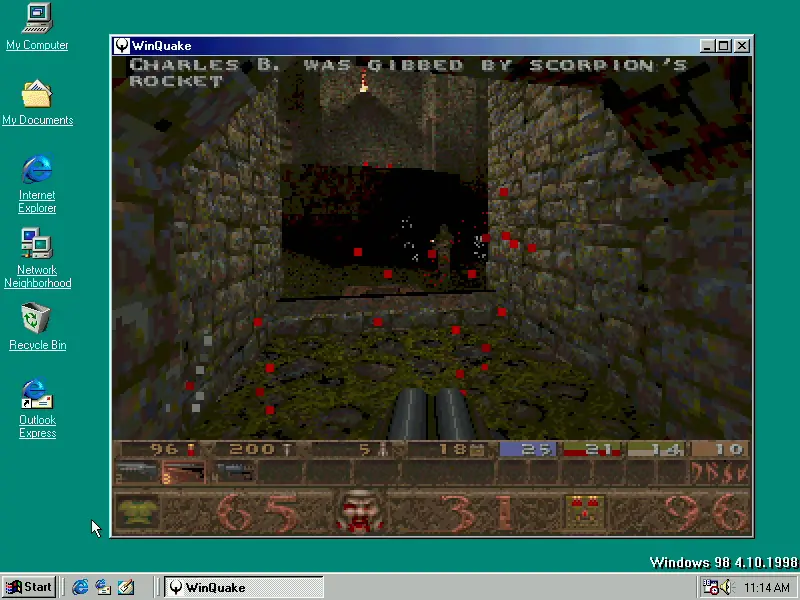Click the blue frag score 25
This screenshot has height=600, width=800.
(x=528, y=449)
